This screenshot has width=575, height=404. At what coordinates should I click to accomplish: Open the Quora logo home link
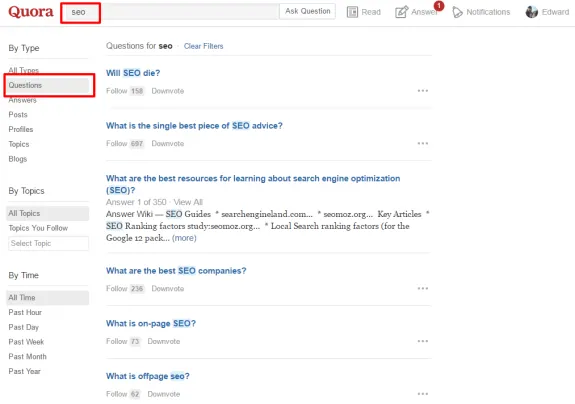(x=31, y=12)
